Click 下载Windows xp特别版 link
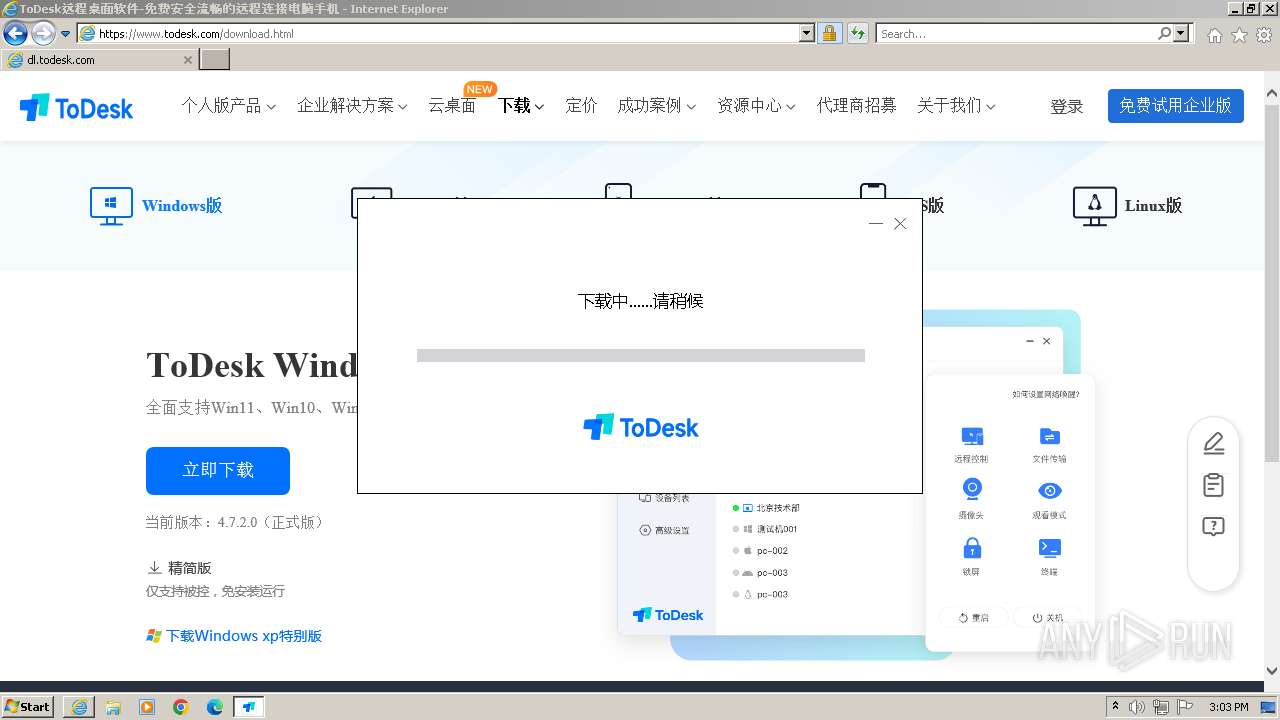The image size is (1280, 720). click(235, 636)
